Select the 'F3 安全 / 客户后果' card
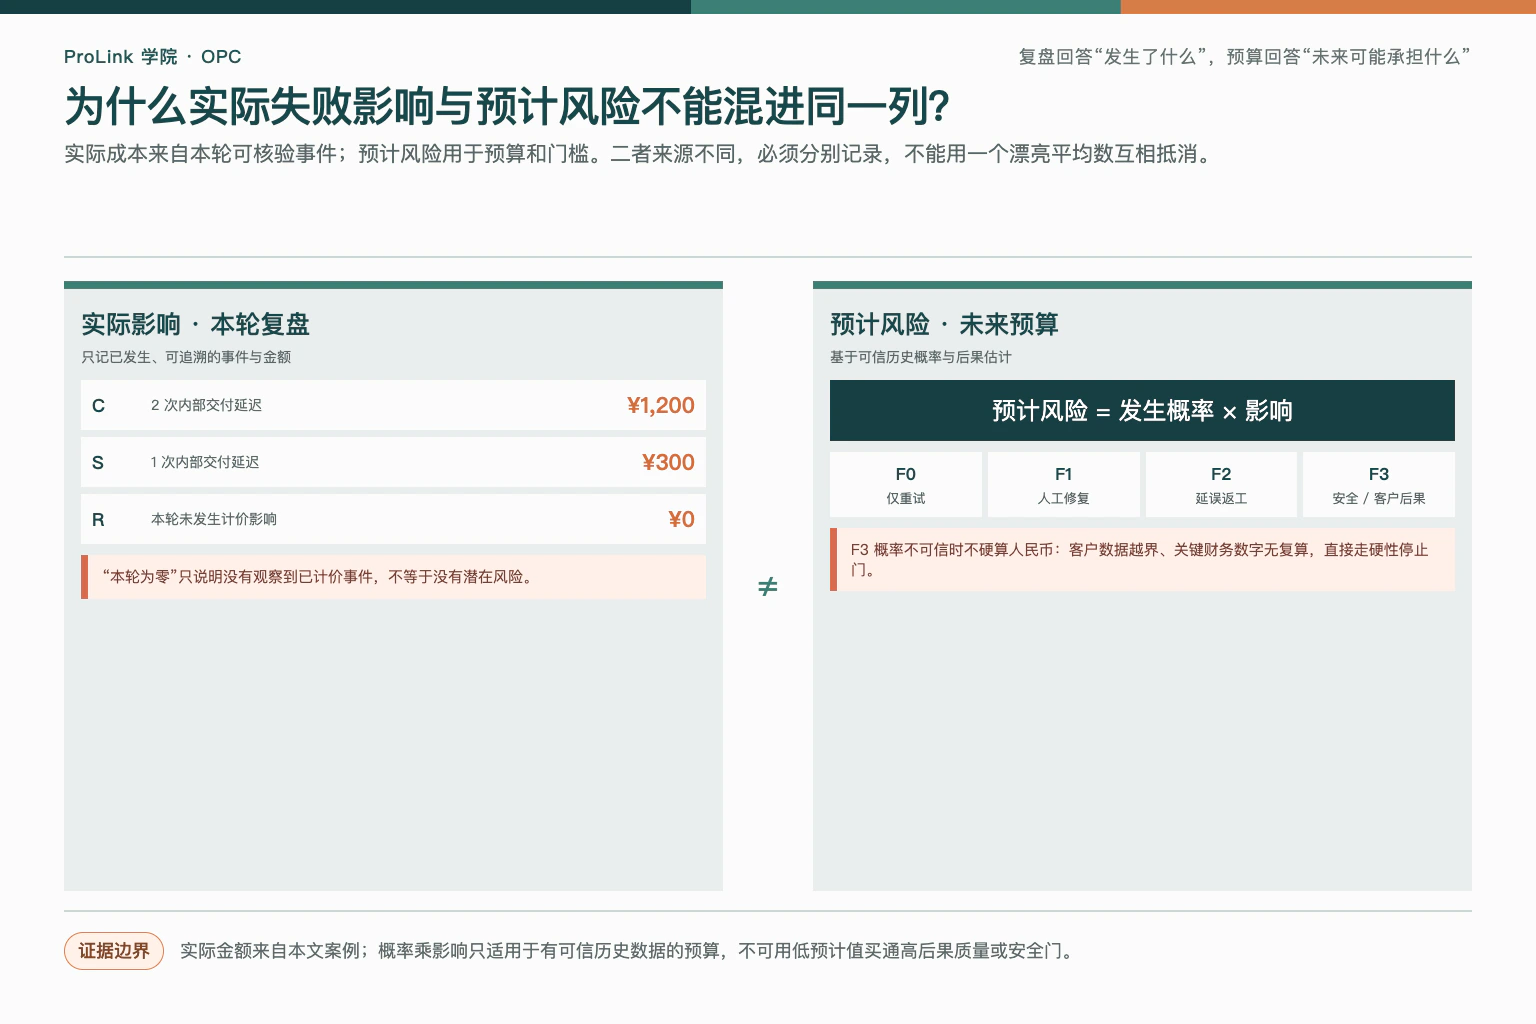 point(1379,485)
